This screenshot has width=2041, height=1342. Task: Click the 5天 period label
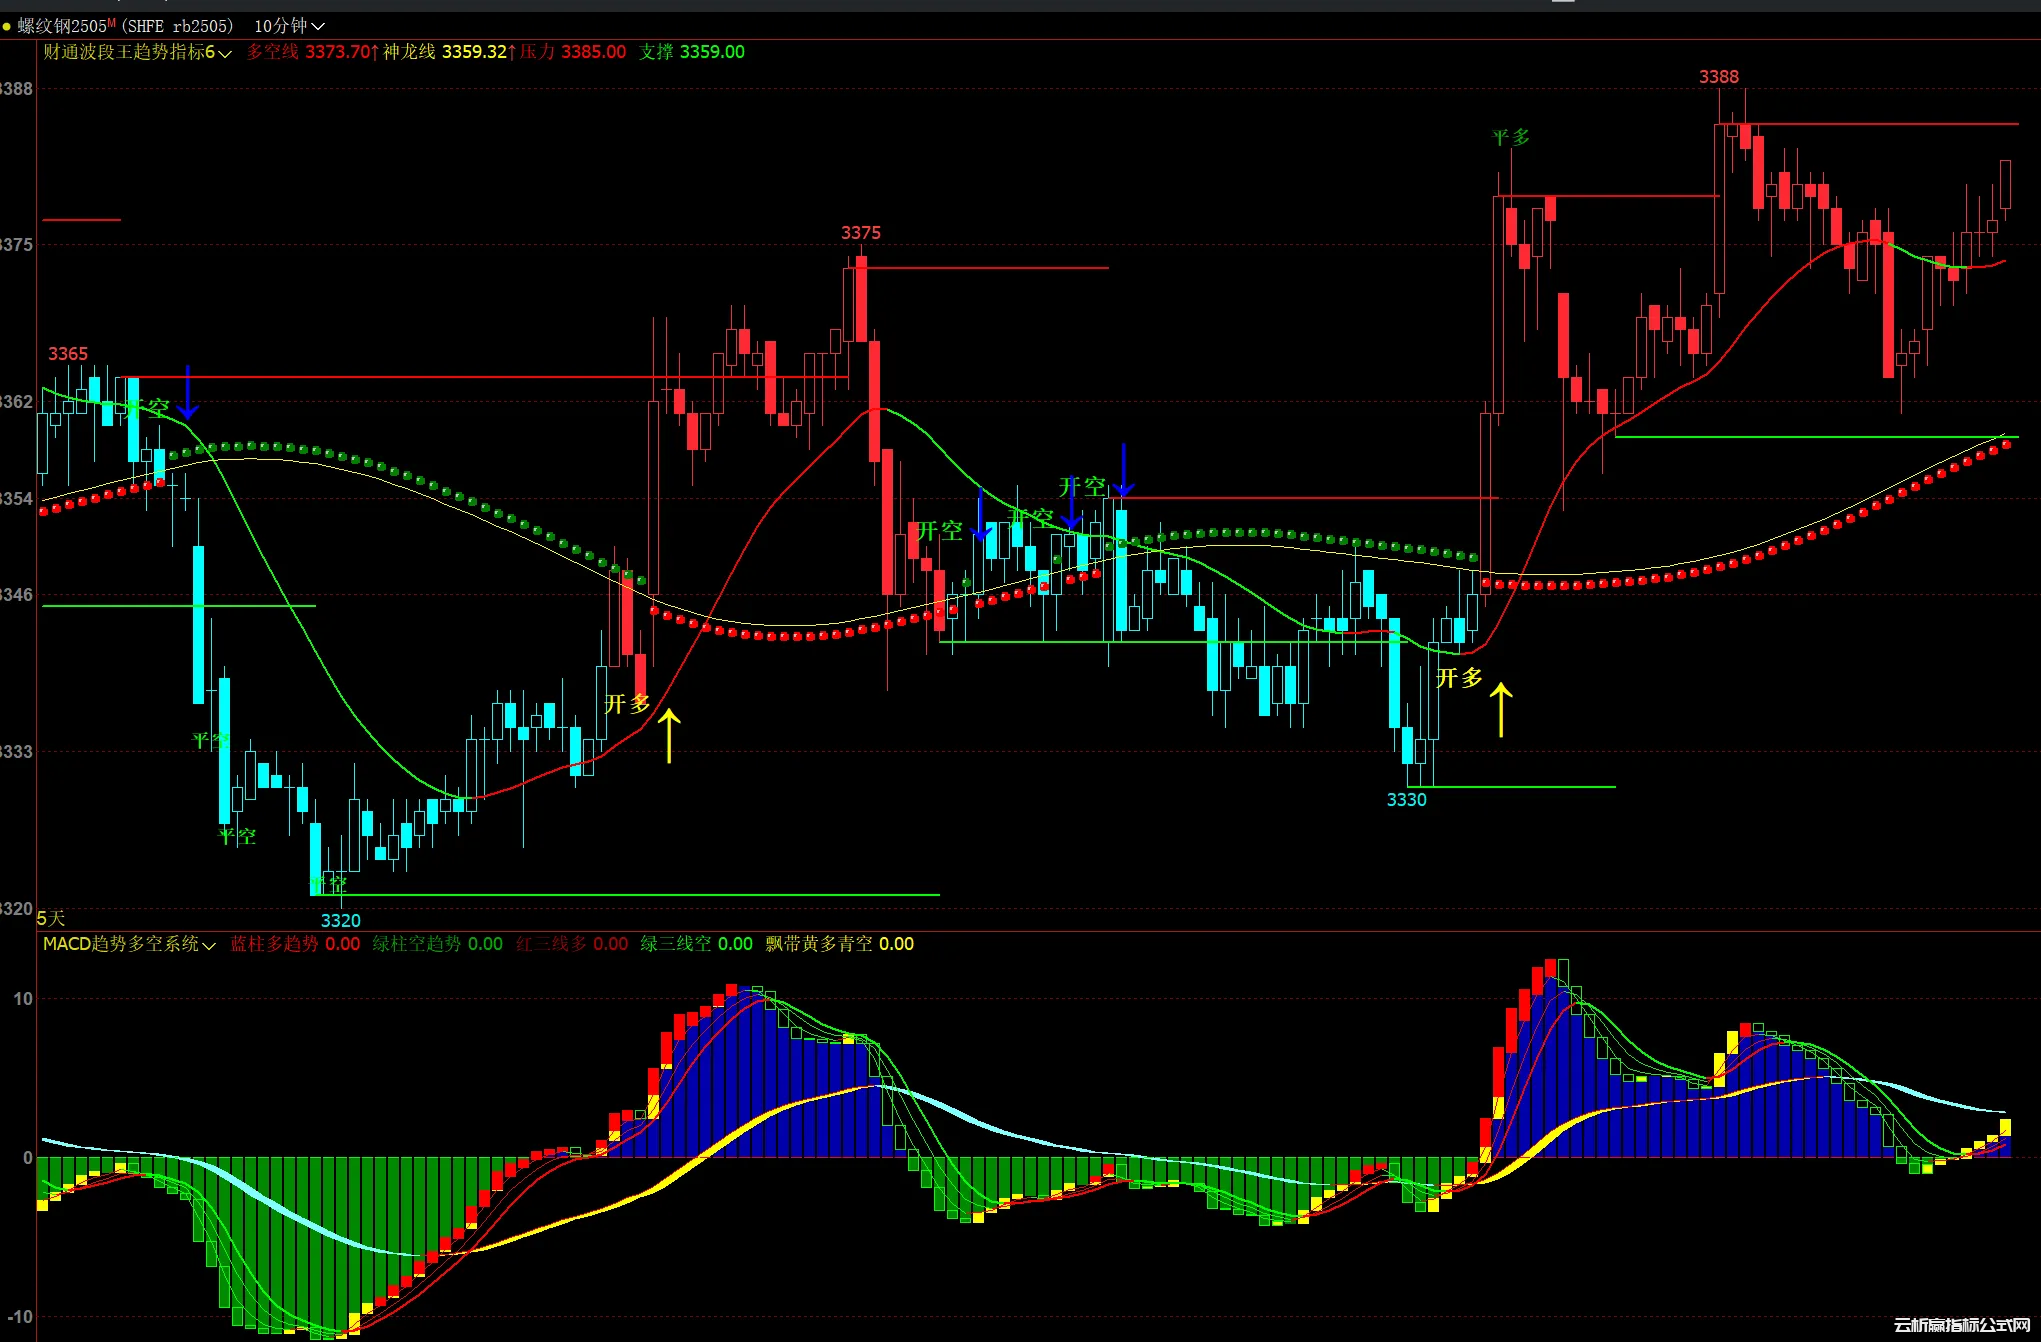click(x=50, y=918)
